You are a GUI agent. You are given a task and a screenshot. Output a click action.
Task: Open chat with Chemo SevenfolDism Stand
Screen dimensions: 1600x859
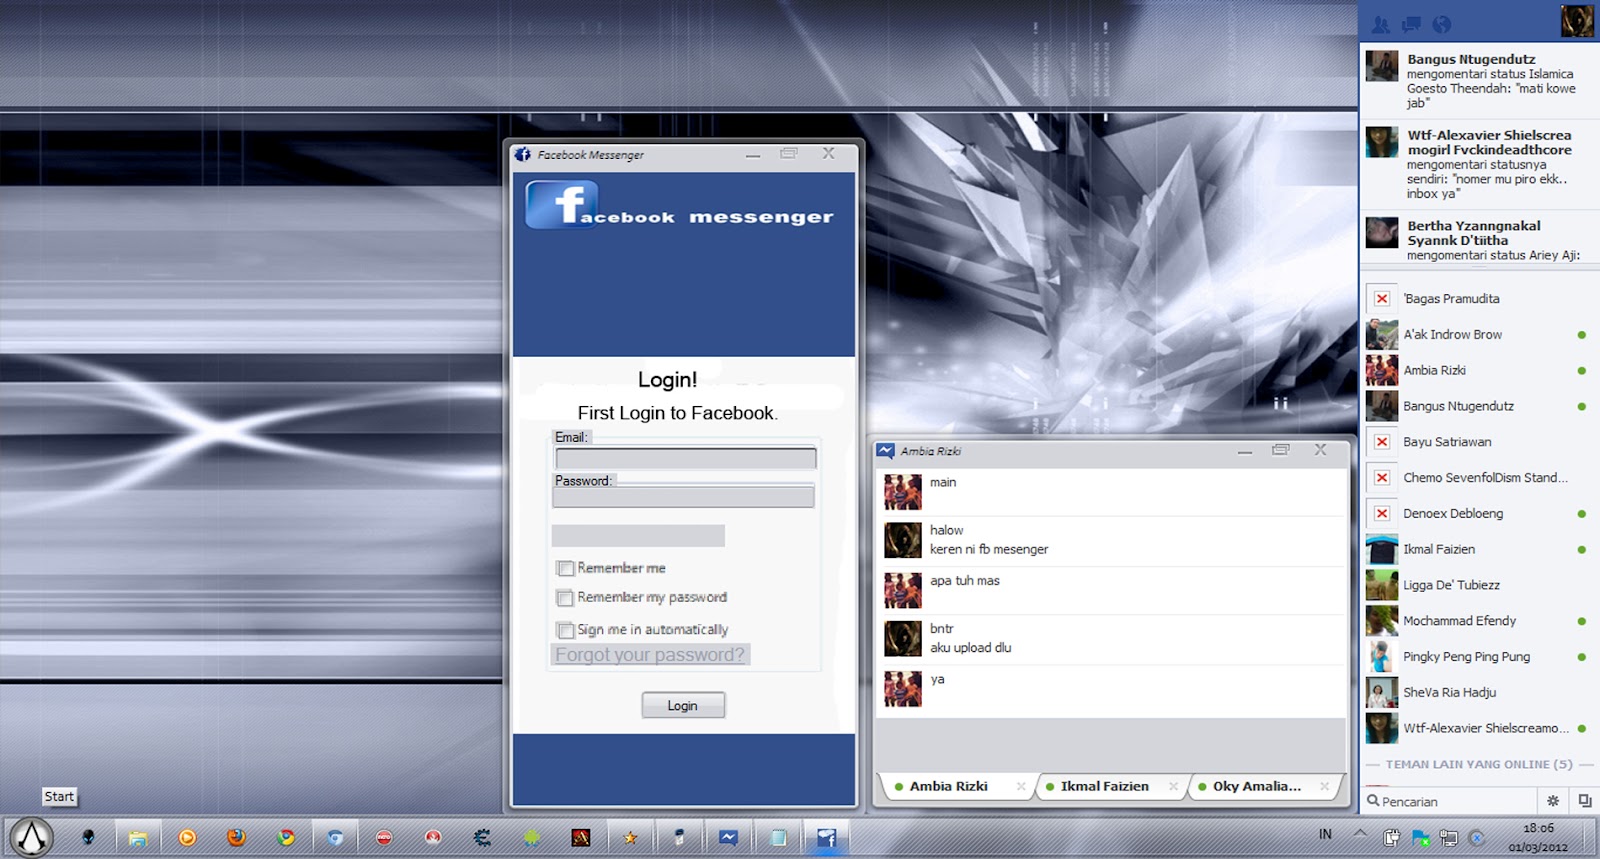[1477, 477]
